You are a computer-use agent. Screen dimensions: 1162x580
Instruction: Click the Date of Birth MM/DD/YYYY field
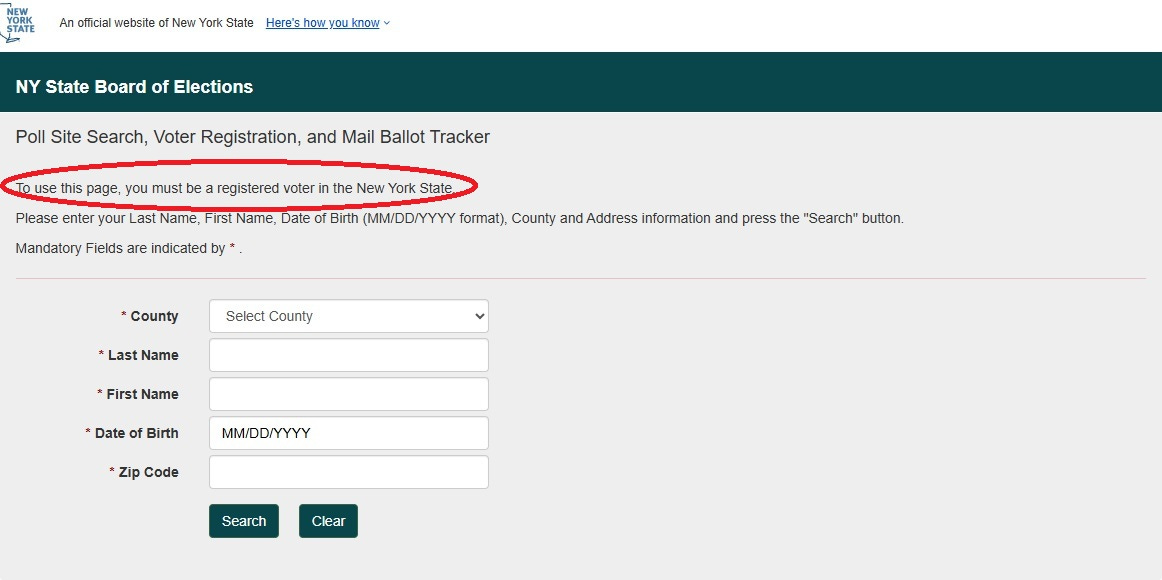348,433
